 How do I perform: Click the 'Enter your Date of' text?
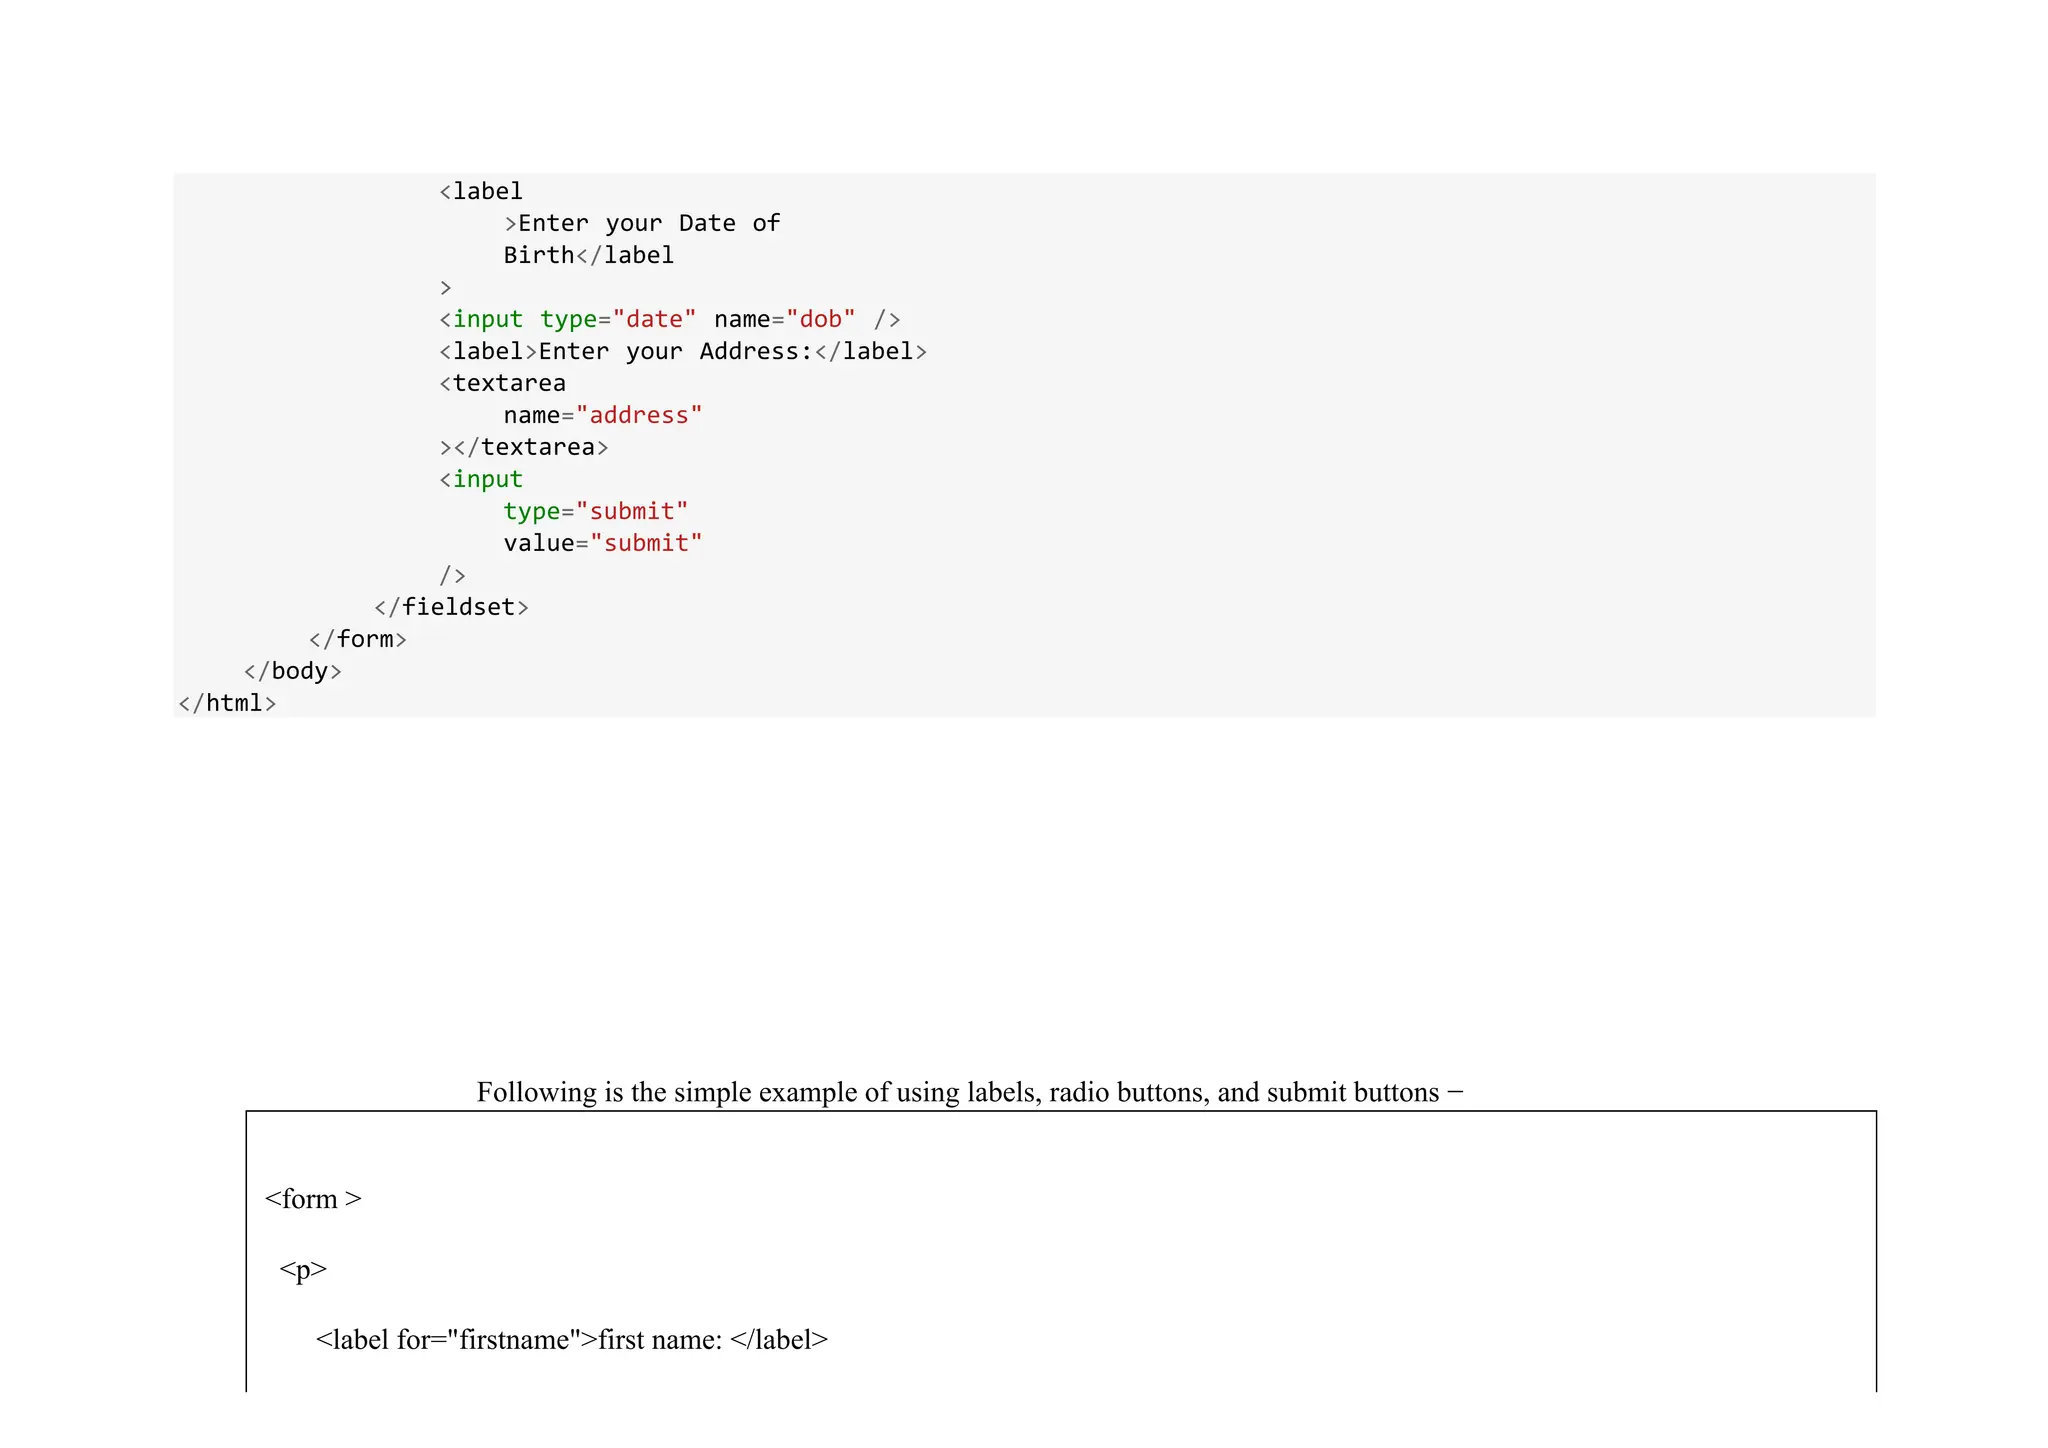(x=641, y=223)
